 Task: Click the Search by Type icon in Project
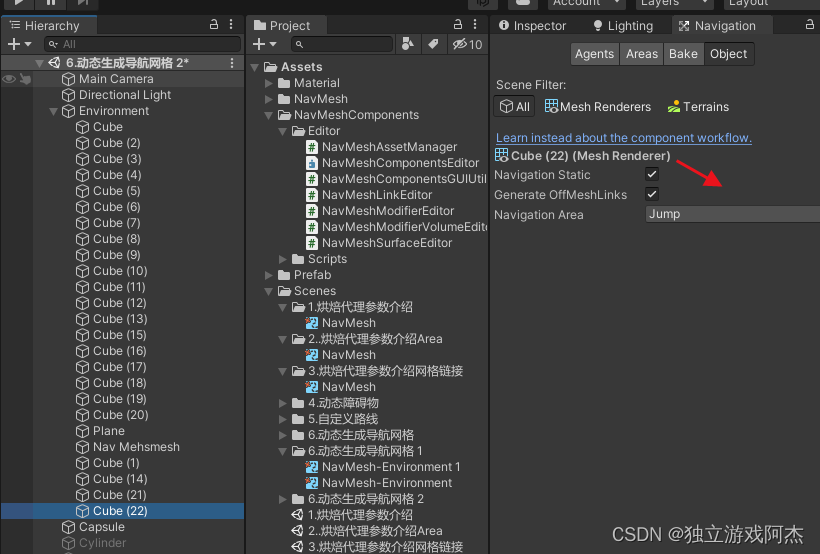(x=407, y=44)
